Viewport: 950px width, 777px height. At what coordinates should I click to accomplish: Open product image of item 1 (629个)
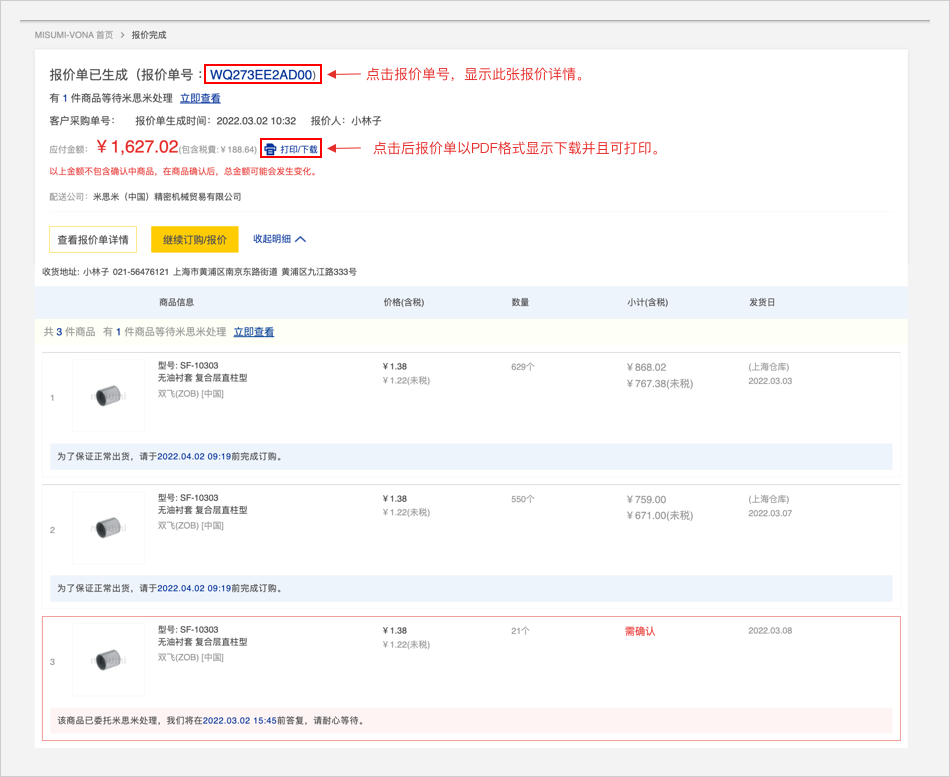[108, 397]
